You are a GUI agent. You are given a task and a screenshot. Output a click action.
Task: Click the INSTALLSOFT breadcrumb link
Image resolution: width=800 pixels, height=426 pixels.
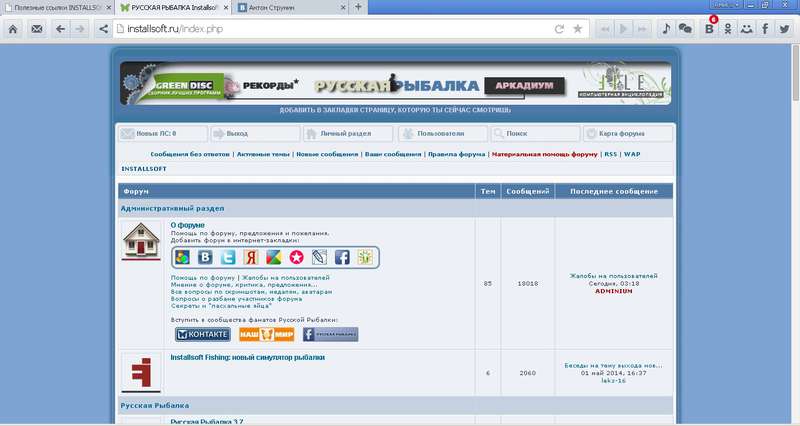(x=144, y=169)
